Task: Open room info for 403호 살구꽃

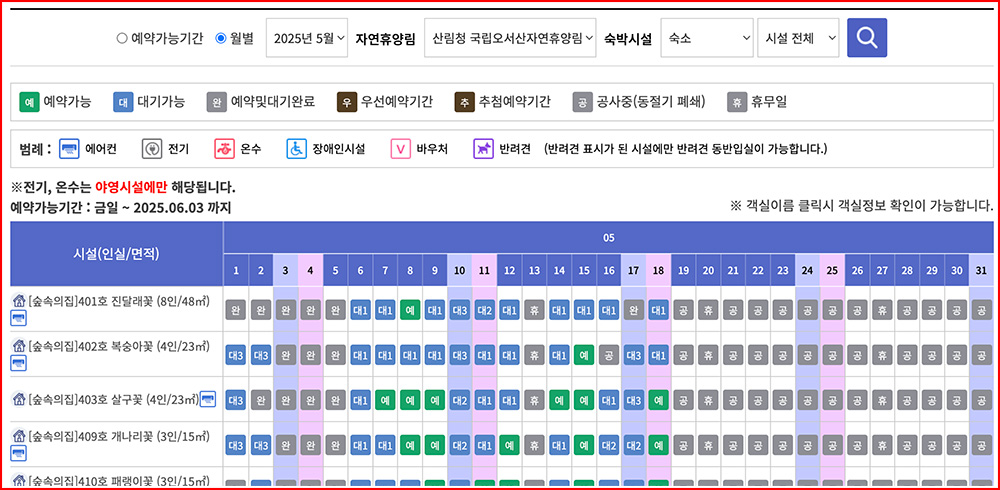Action: 114,399
